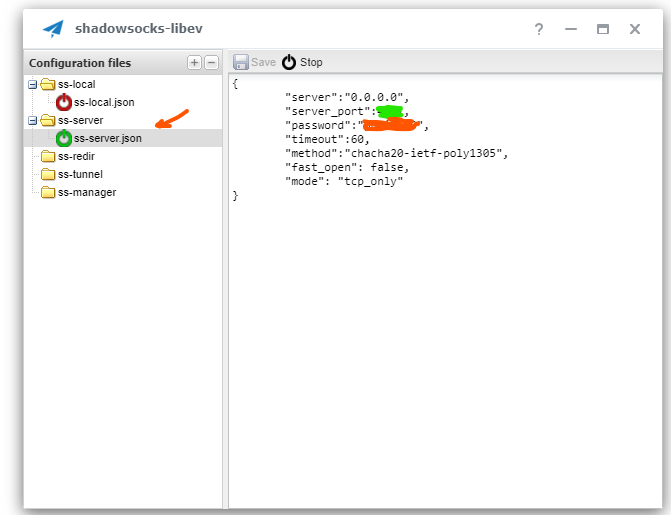The image size is (671, 515).
Task: Collapse the ss-local tree node
Action: [33, 84]
